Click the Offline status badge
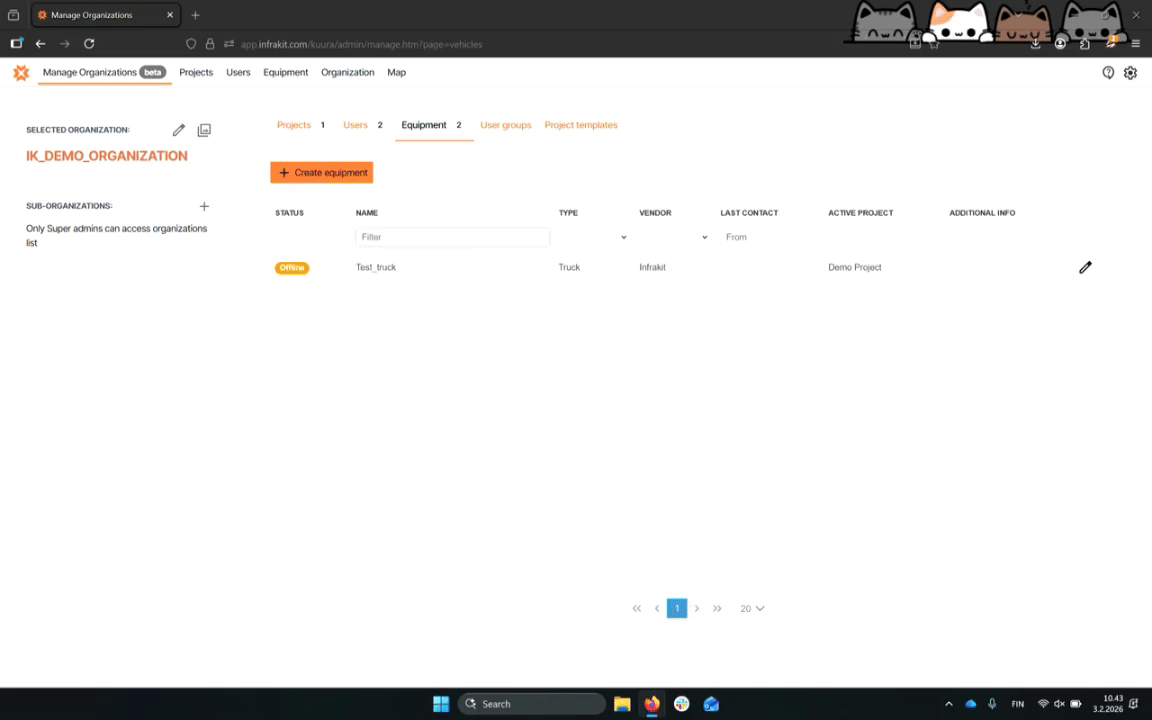This screenshot has width=1152, height=720. click(x=292, y=267)
